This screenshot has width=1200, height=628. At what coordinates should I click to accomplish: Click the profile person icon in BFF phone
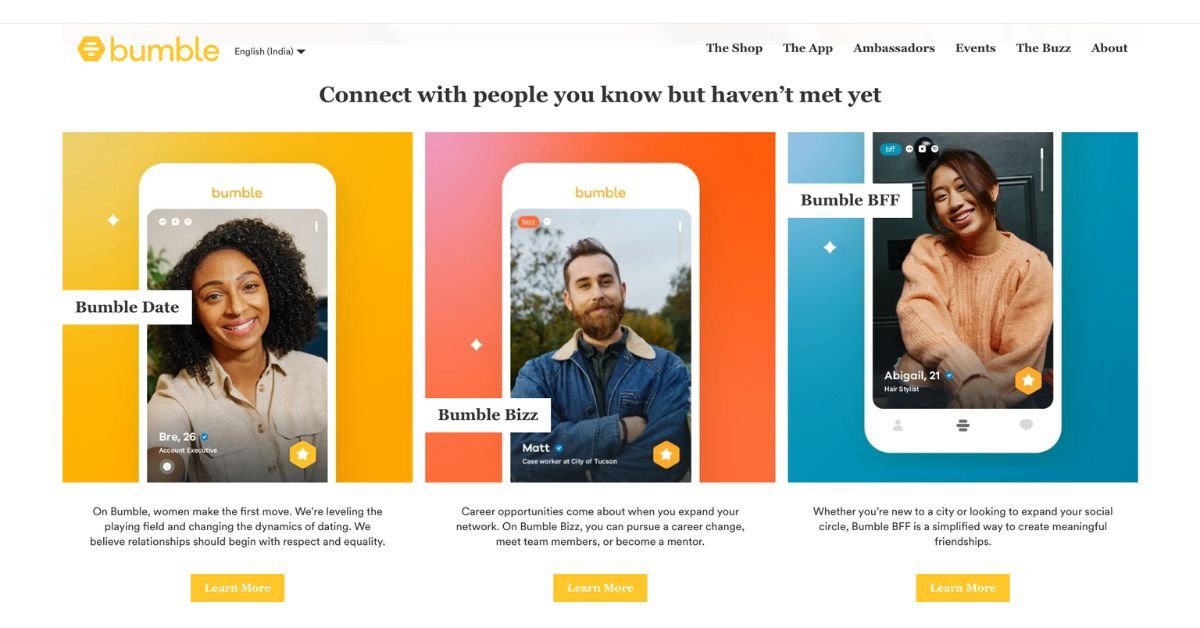pyautogui.click(x=898, y=425)
